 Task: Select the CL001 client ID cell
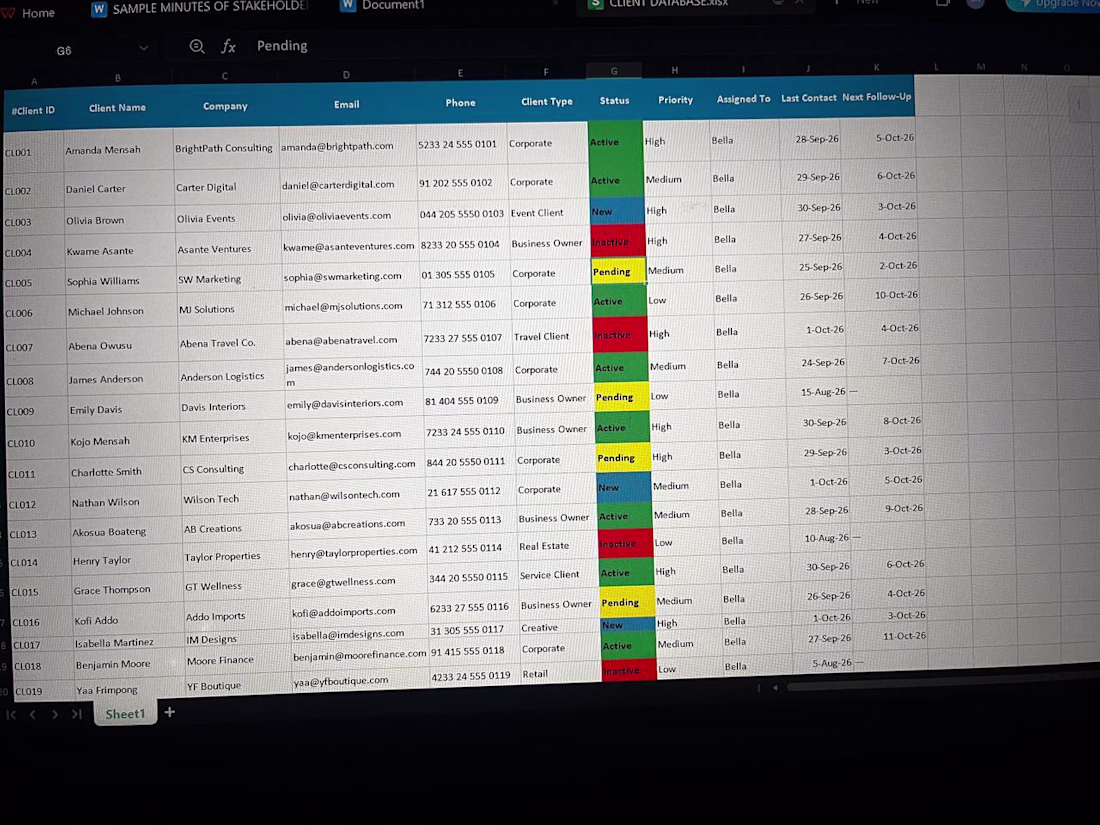tap(34, 152)
